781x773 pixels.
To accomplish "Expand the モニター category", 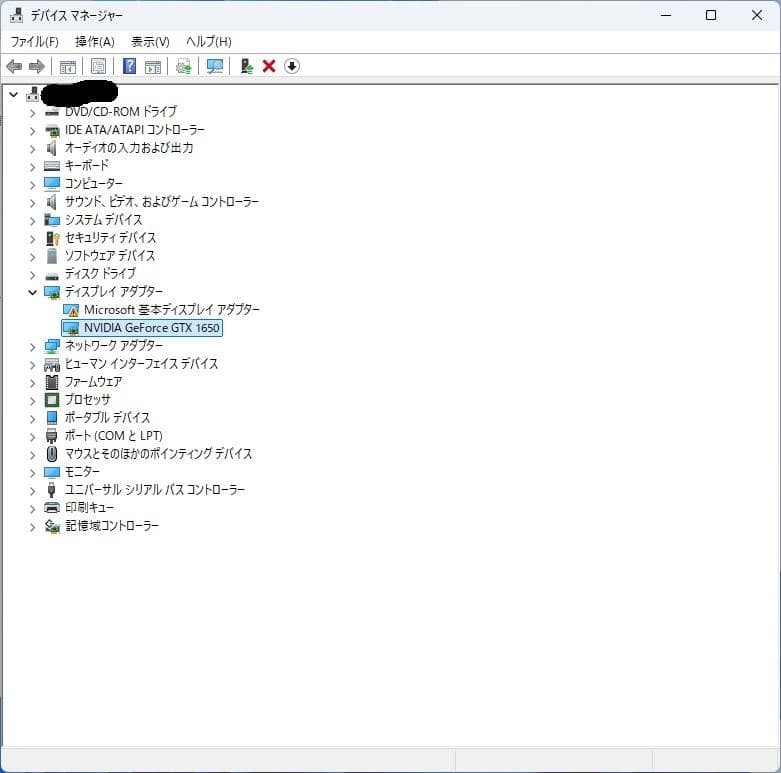I will click(x=32, y=472).
